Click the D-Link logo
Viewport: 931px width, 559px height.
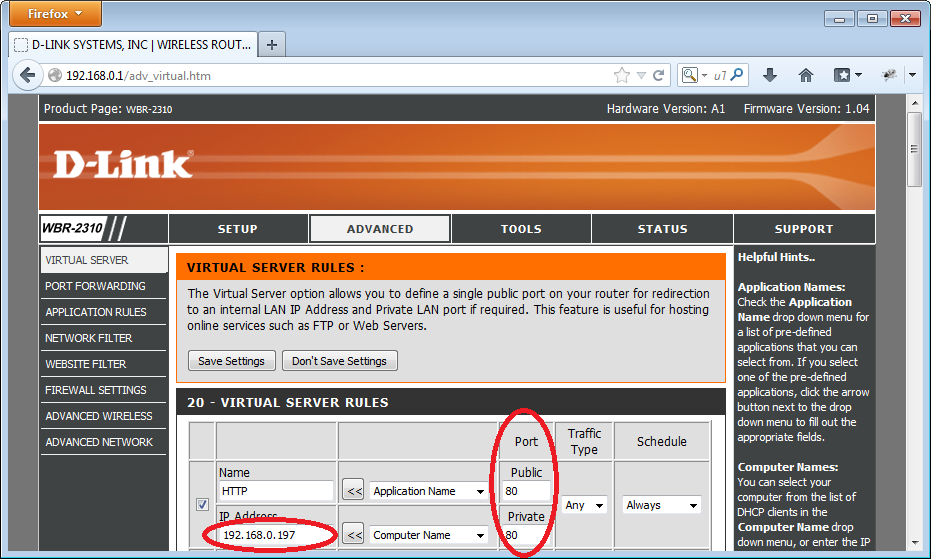124,164
